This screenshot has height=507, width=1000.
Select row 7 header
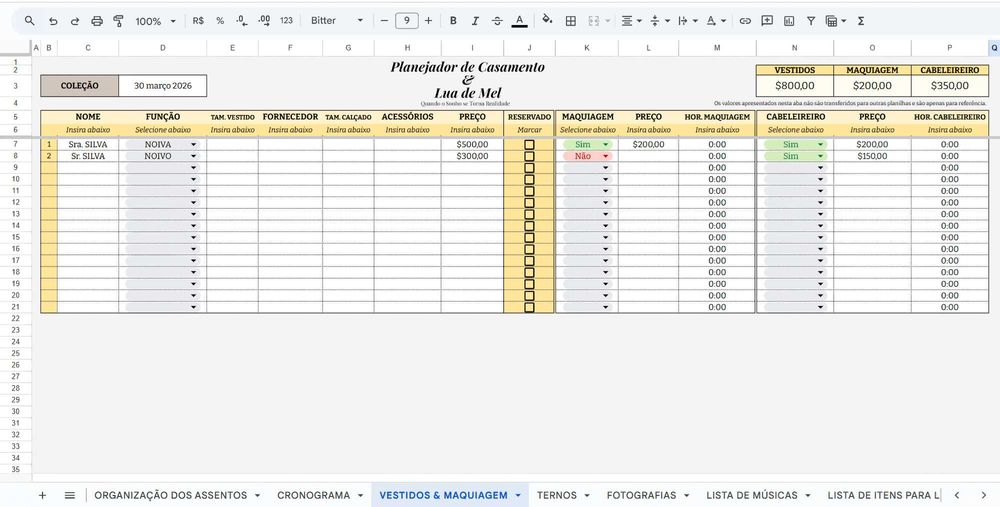[x=15, y=145]
